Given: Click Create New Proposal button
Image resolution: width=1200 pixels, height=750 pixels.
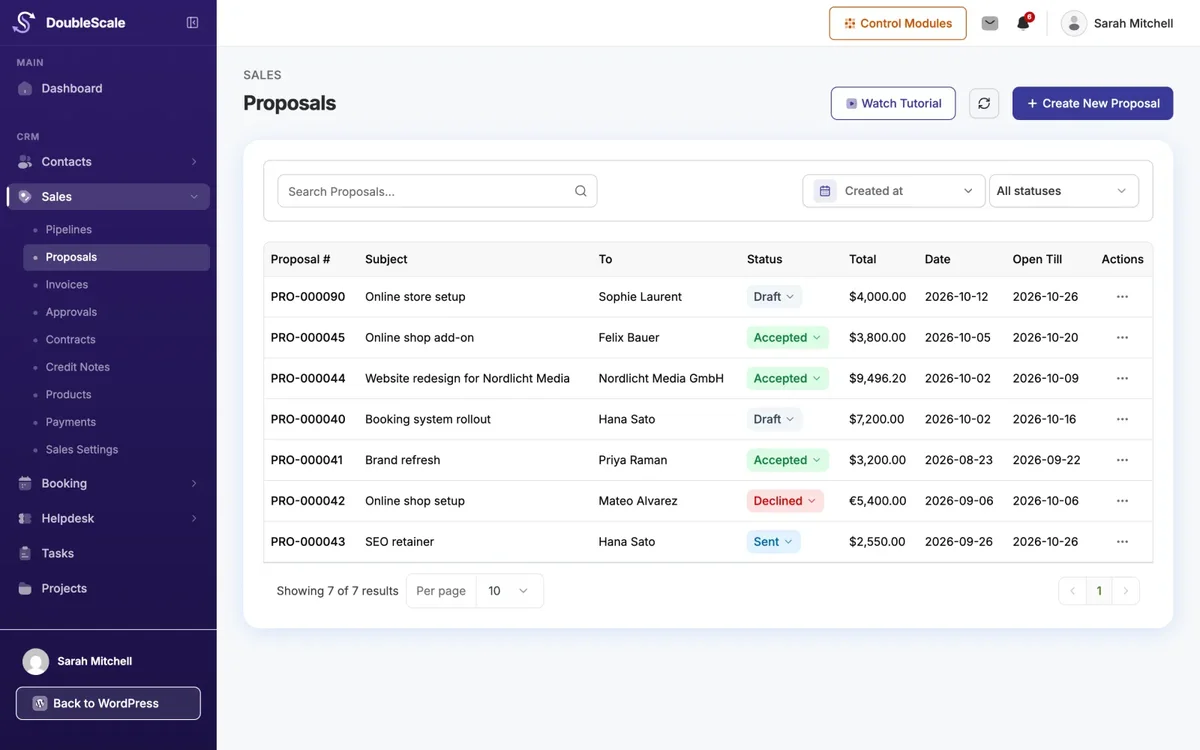Looking at the screenshot, I should coord(1092,103).
